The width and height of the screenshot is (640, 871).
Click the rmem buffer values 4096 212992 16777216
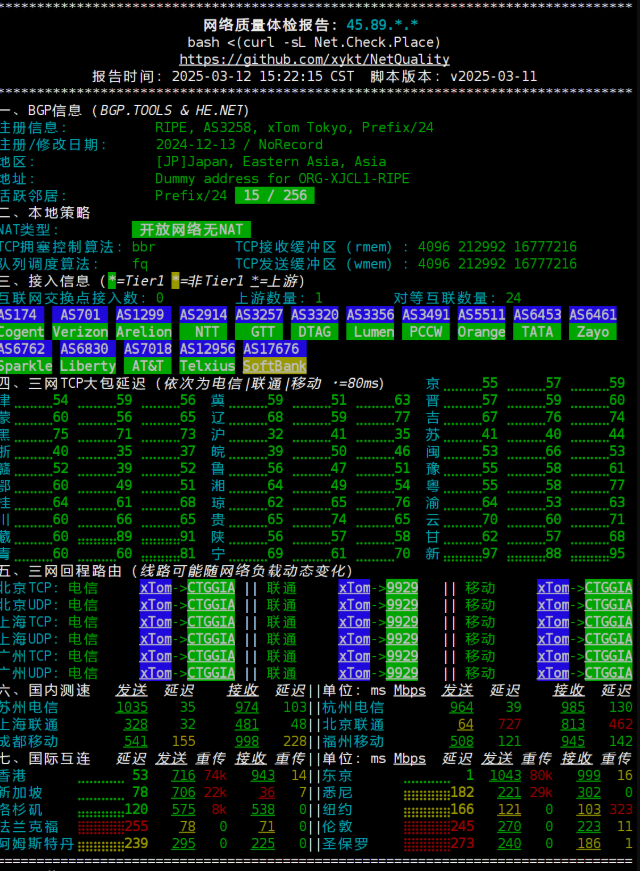tap(497, 247)
